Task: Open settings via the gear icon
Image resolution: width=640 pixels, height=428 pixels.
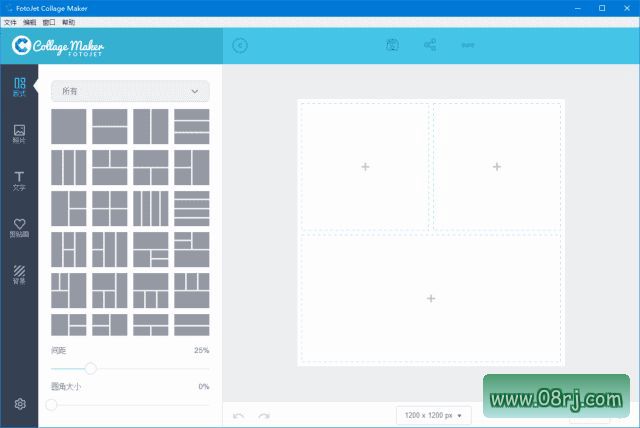Action: pyautogui.click(x=19, y=404)
